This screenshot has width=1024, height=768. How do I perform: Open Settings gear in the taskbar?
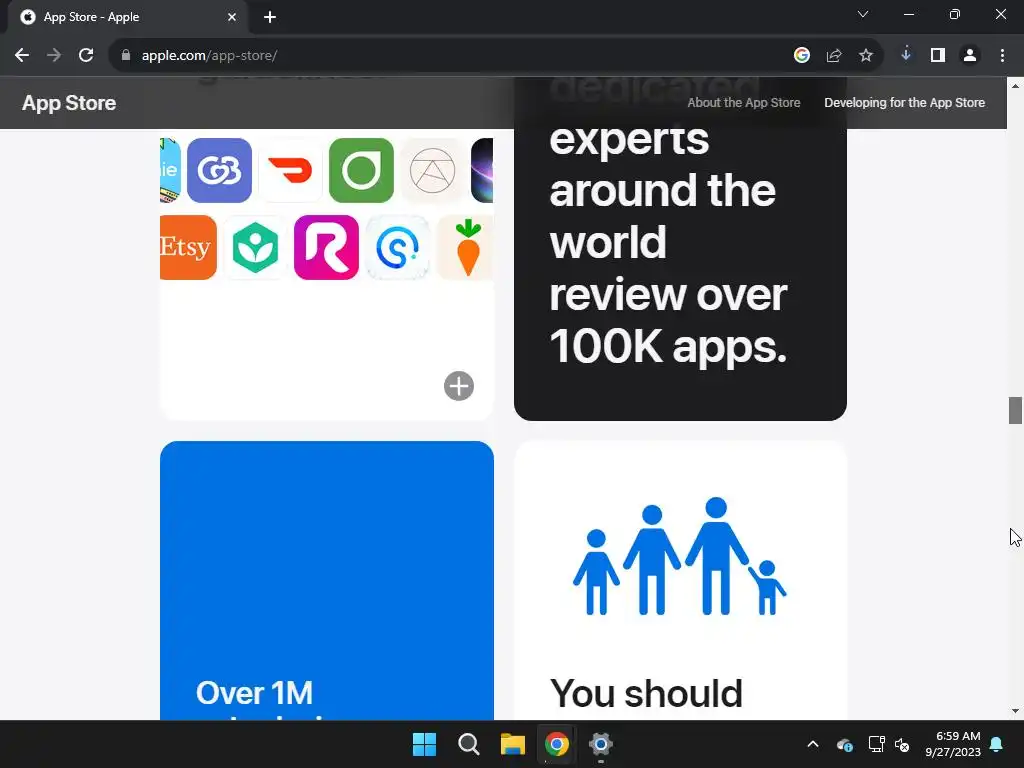pyautogui.click(x=601, y=744)
